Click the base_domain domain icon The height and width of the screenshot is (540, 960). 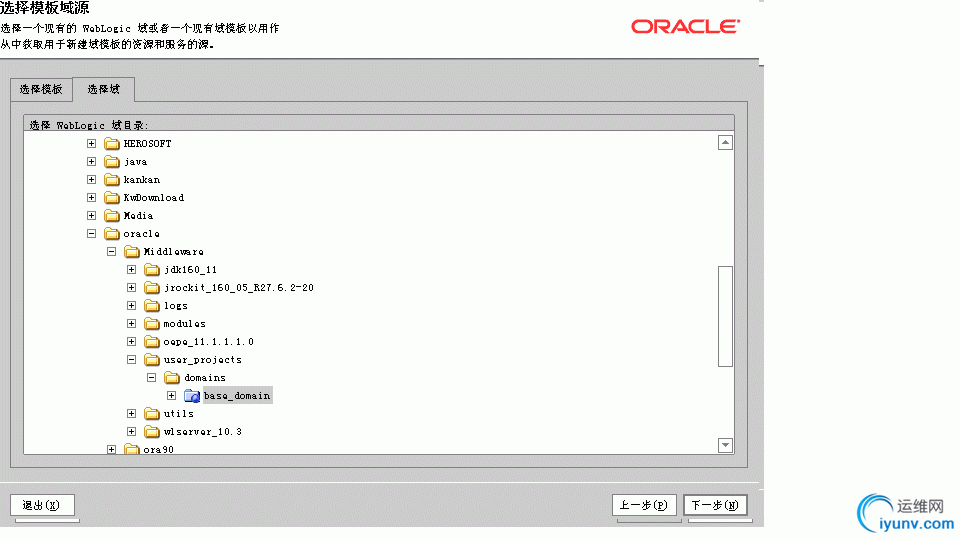pyautogui.click(x=192, y=396)
